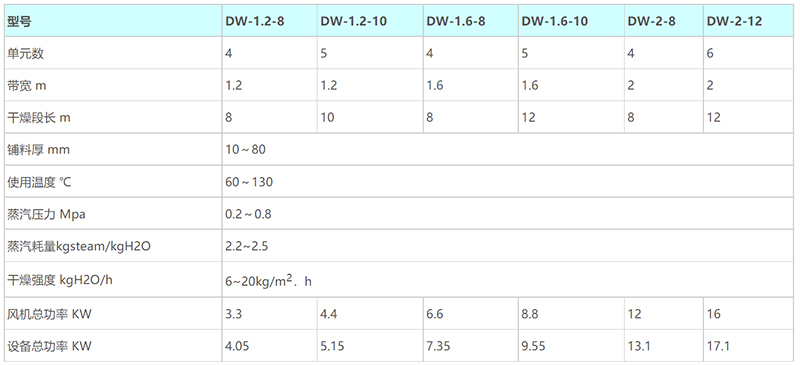This screenshot has width=800, height=365.
Task: Select the 9.55 equipment power cell
Action: point(534,346)
